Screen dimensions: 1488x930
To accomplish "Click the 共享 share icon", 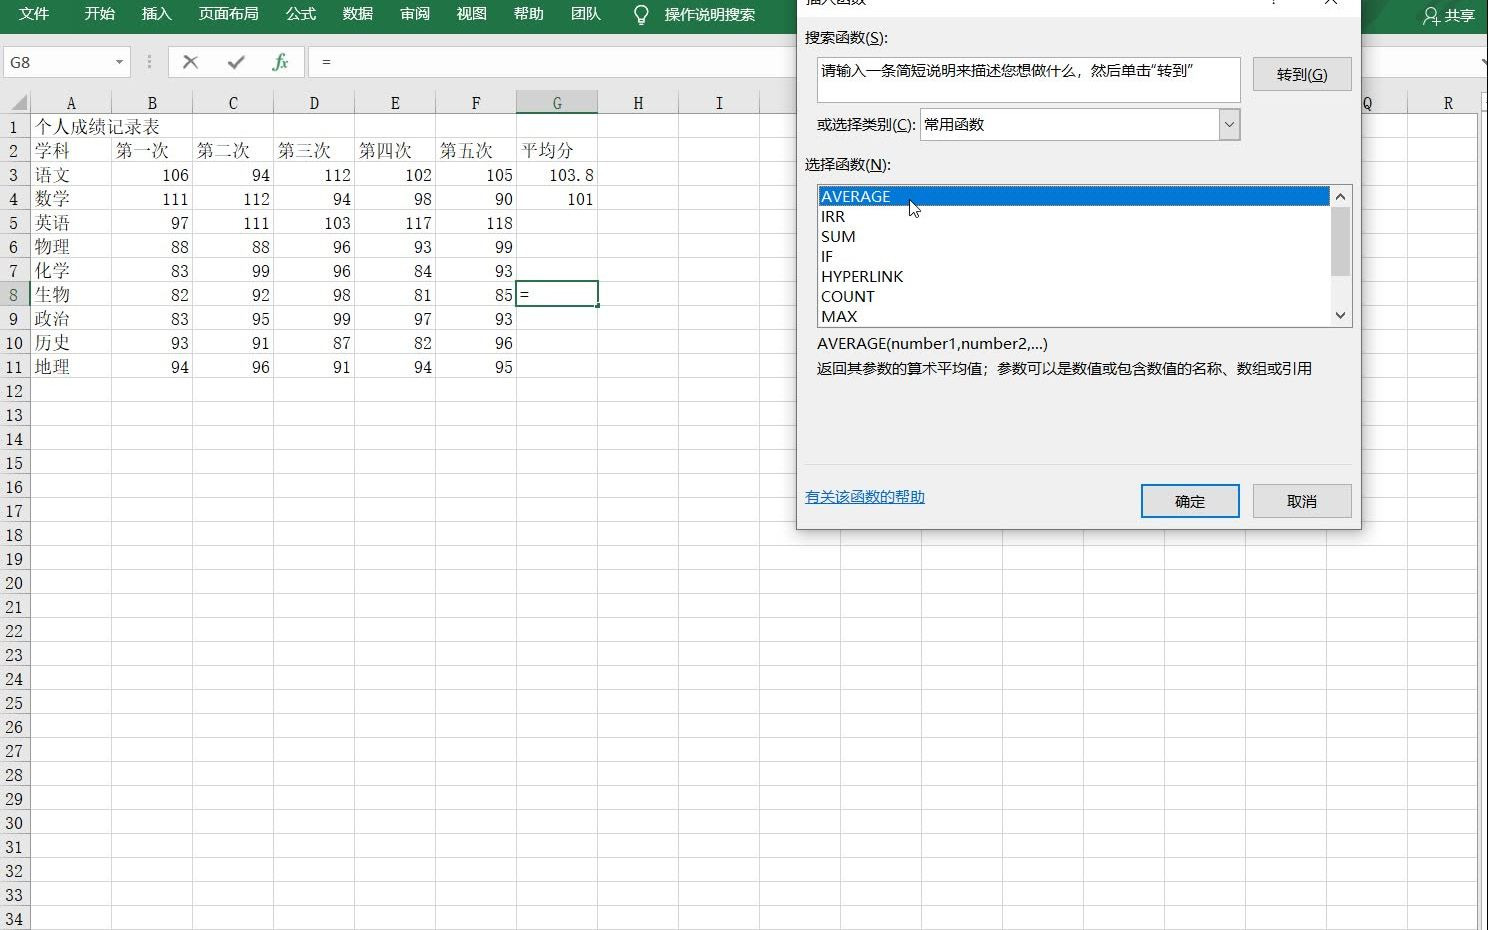I will pyautogui.click(x=1448, y=15).
